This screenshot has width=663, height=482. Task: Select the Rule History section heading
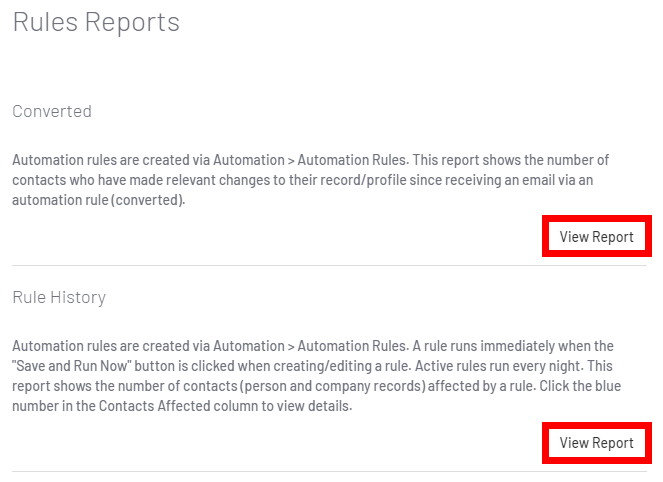(x=59, y=297)
